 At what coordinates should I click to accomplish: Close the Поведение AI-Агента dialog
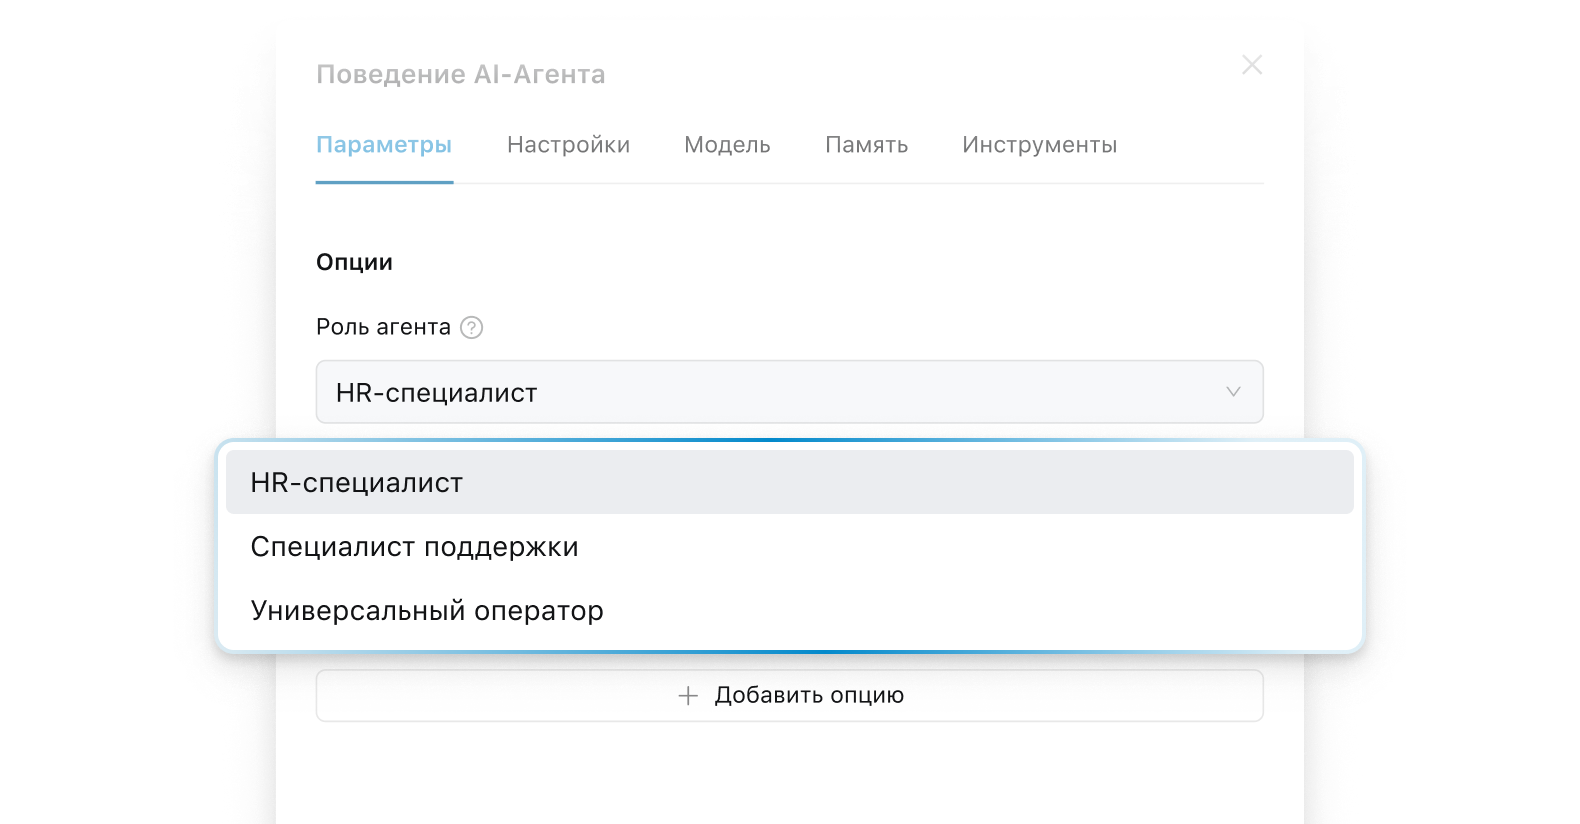(1251, 65)
